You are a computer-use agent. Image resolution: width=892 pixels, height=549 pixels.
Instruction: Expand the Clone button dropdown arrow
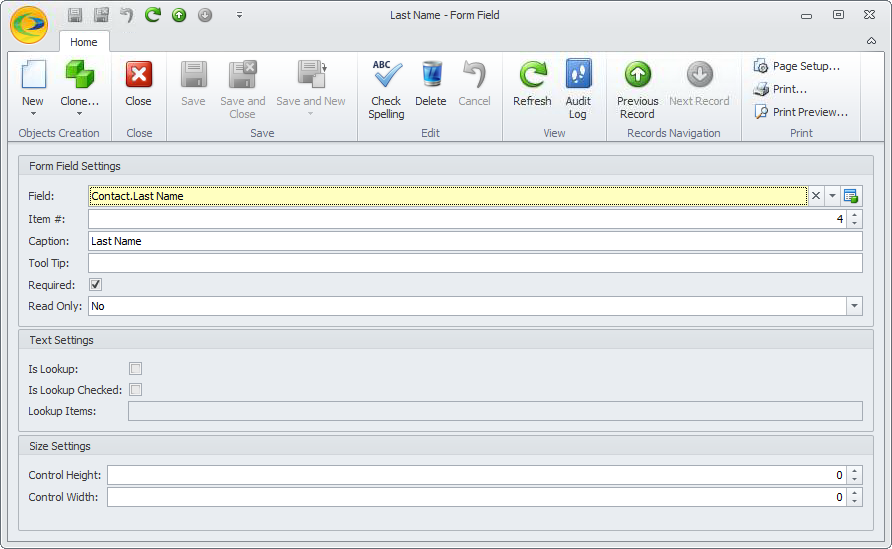pyautogui.click(x=80, y=114)
